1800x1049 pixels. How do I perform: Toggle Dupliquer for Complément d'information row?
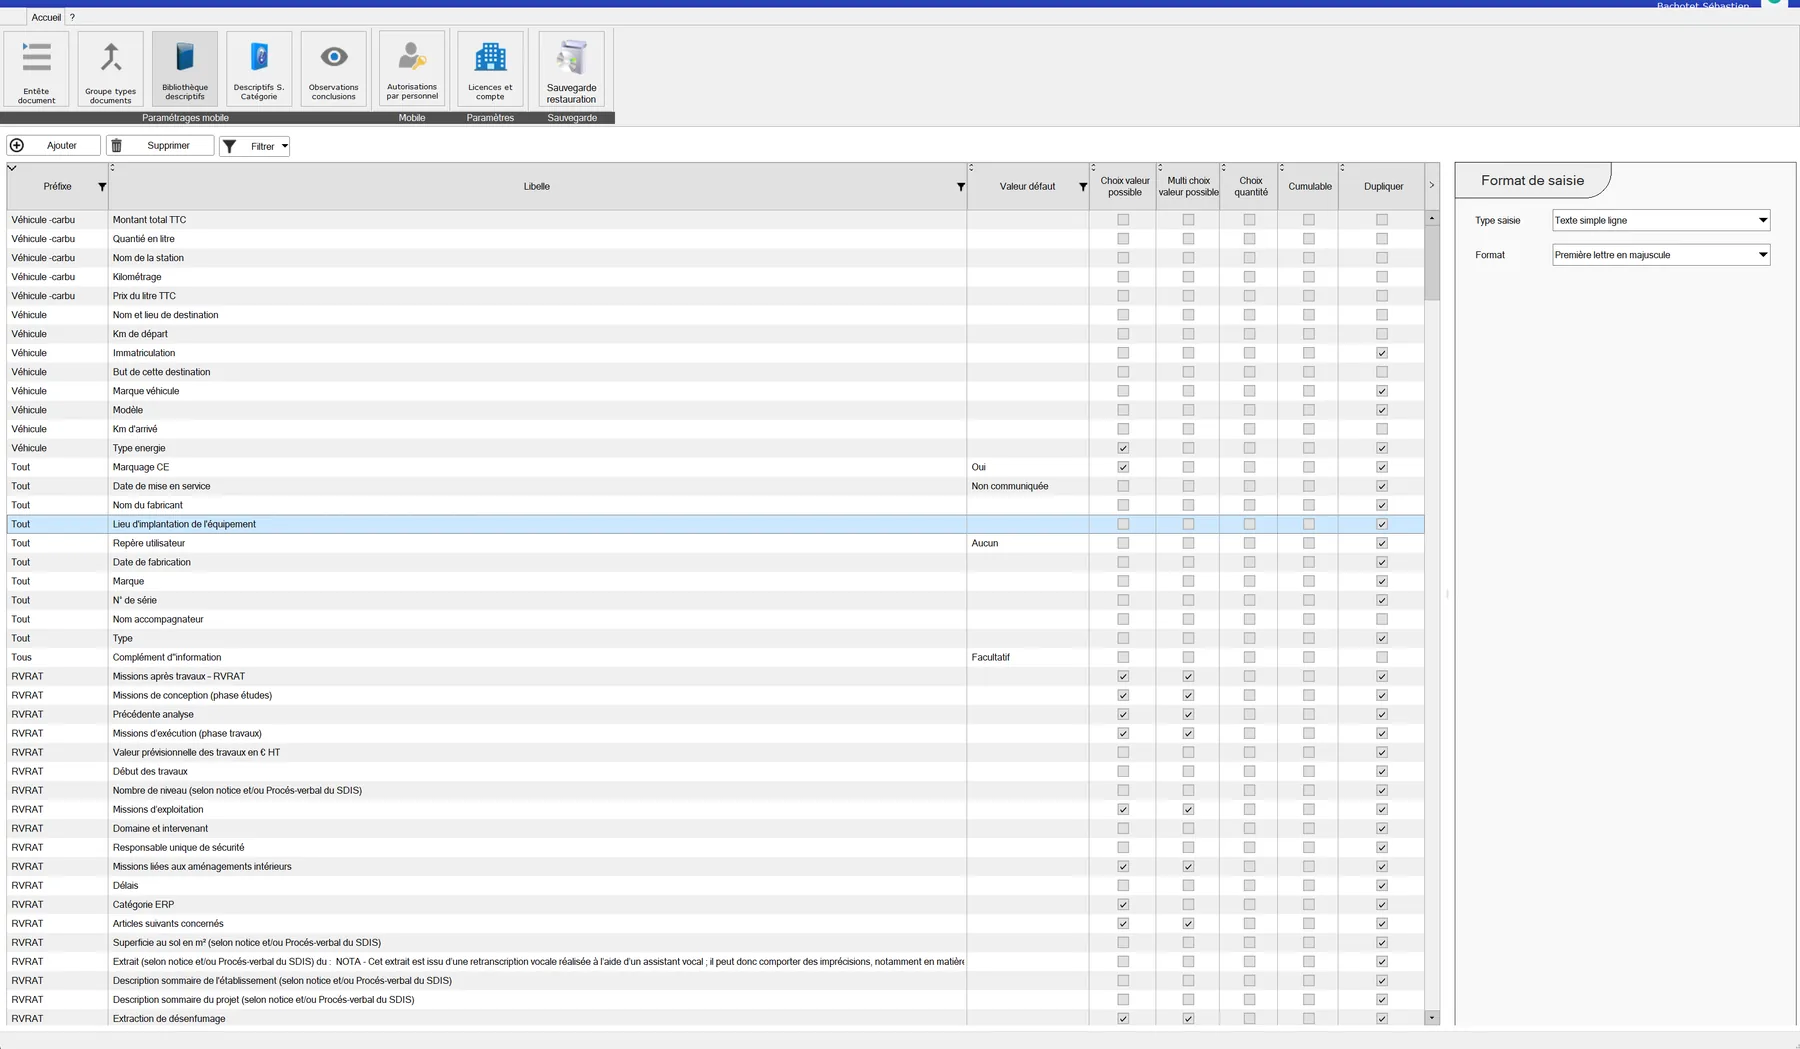[x=1382, y=657]
